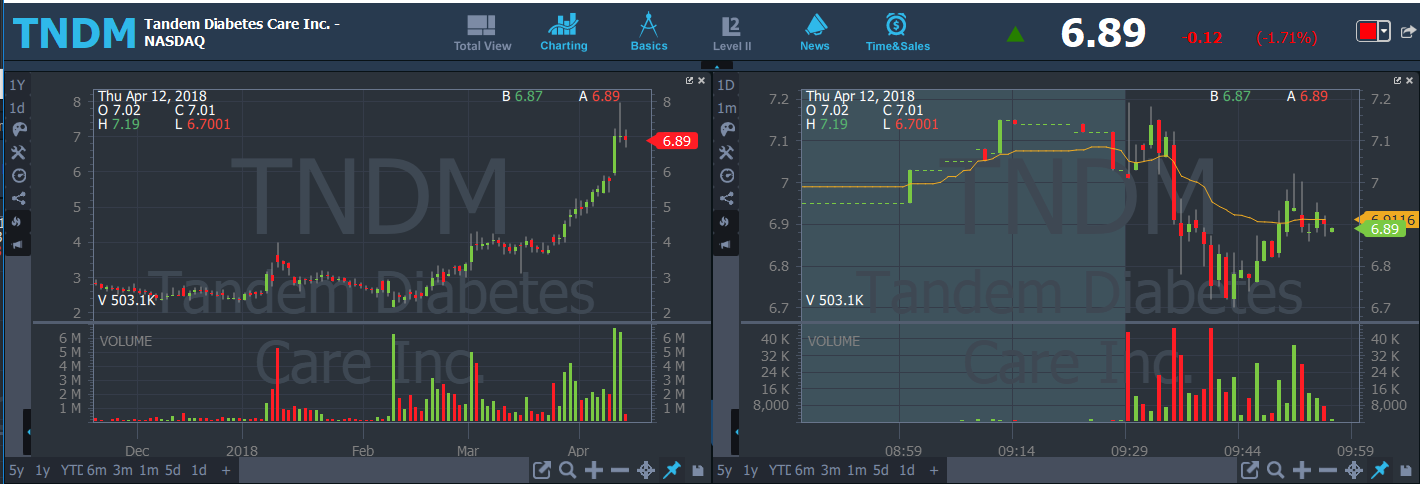Image resolution: width=1420 pixels, height=484 pixels.
Task: Zoom out on the left chart
Action: coord(620,470)
